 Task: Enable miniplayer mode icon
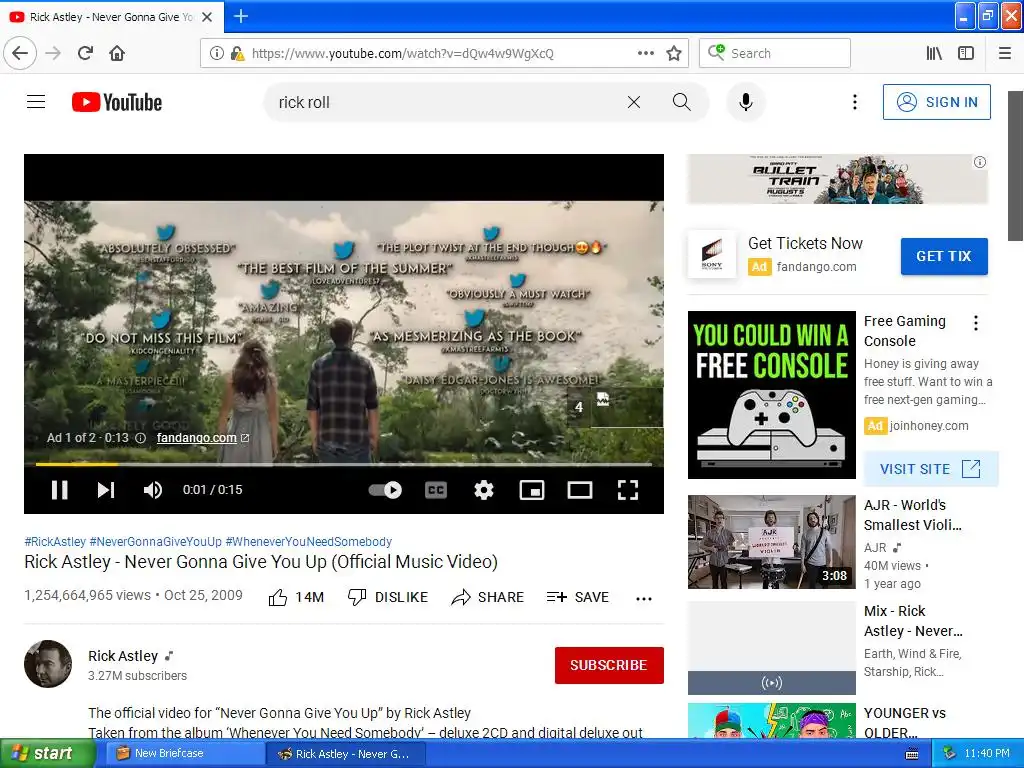(x=532, y=490)
